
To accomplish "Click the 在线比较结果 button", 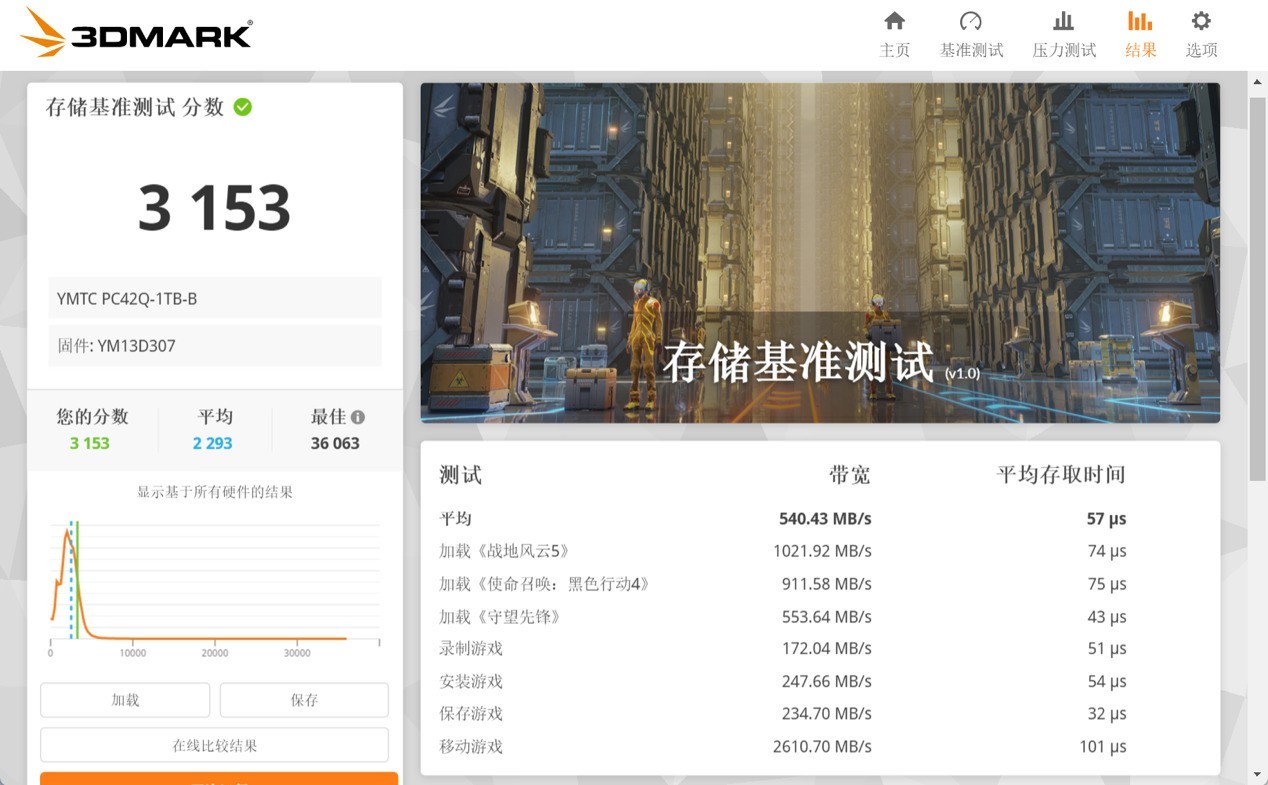I will [x=214, y=745].
